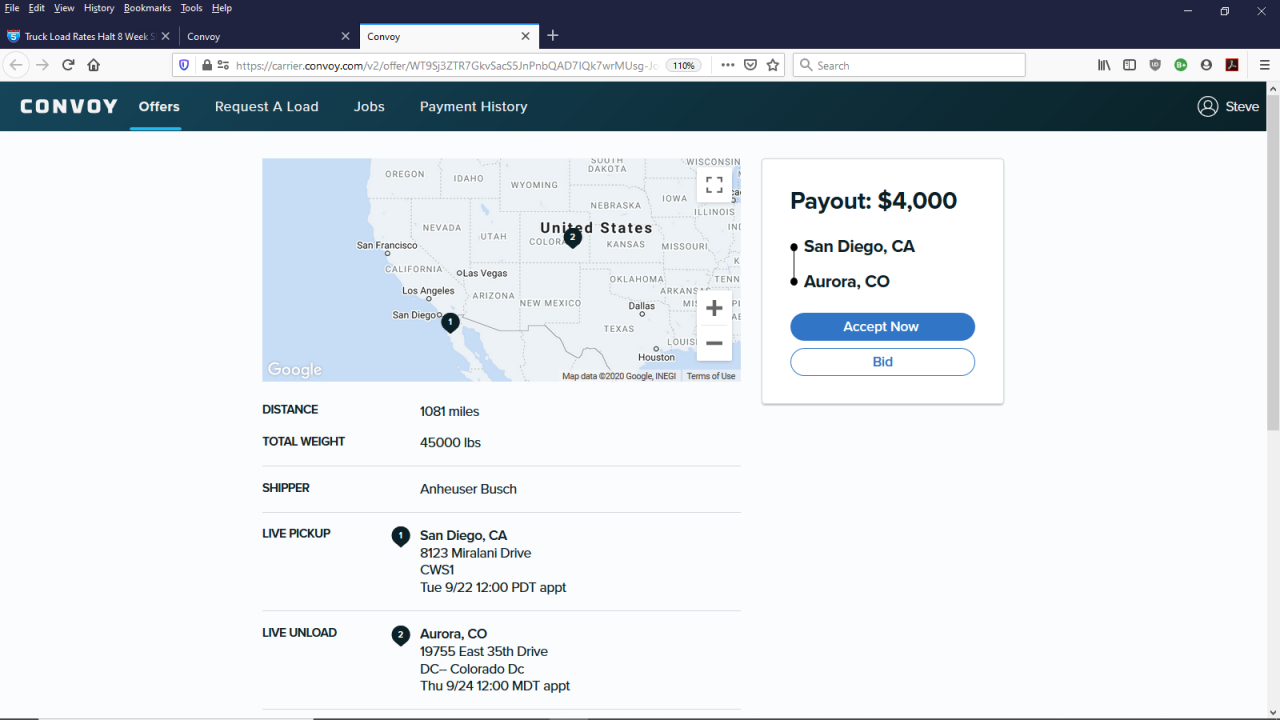The width and height of the screenshot is (1280, 720).
Task: Open page actions three-dot menu
Action: [x=728, y=65]
